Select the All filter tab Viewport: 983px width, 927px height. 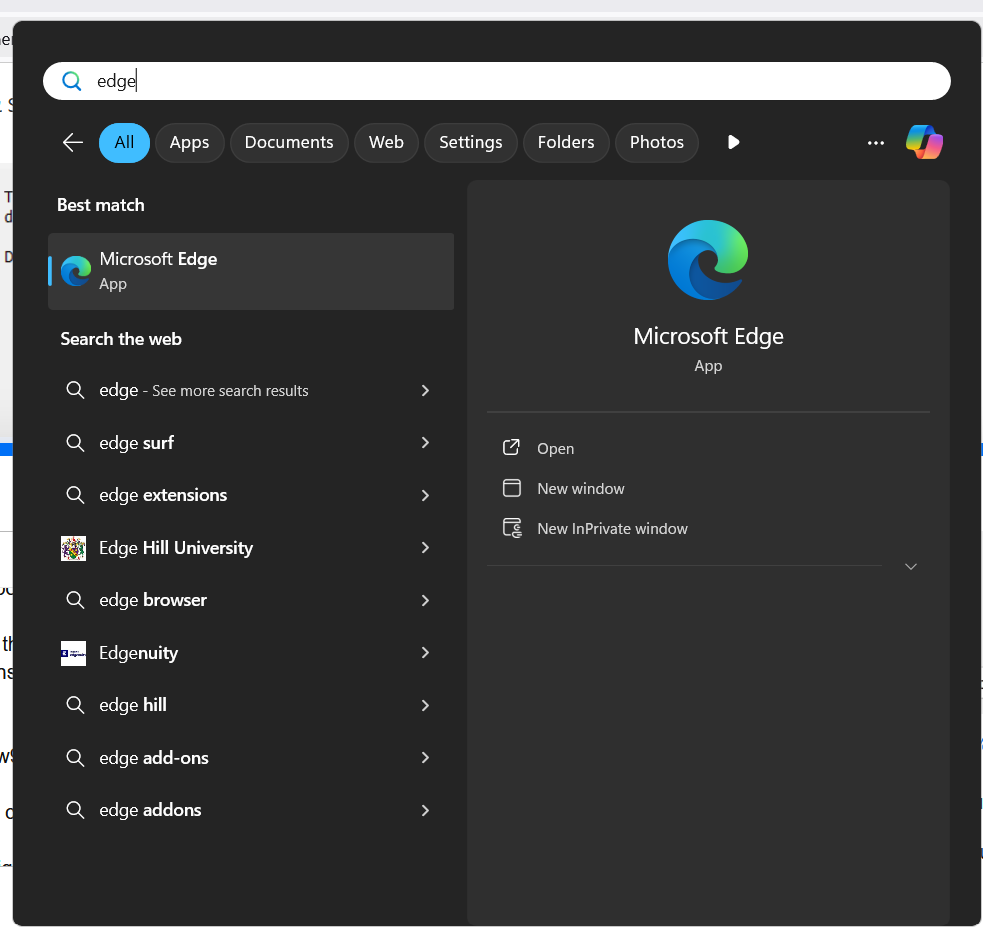click(124, 142)
